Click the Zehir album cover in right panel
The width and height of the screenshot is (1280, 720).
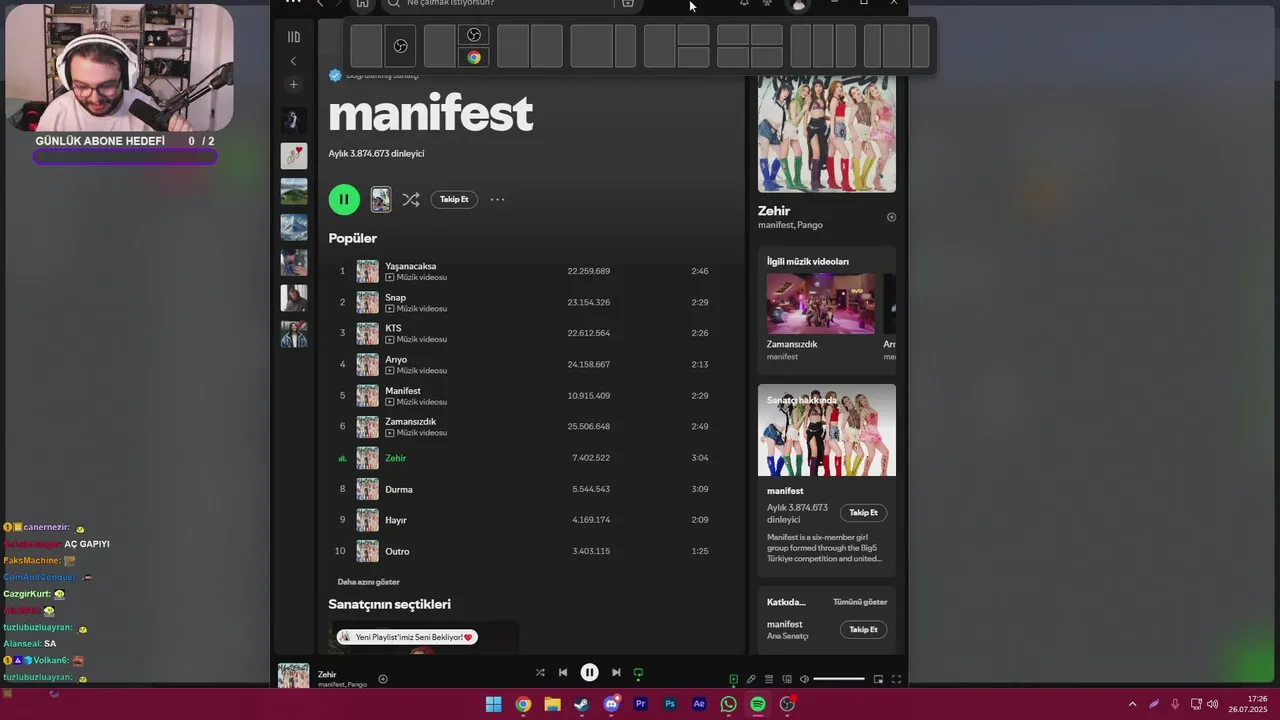click(827, 133)
